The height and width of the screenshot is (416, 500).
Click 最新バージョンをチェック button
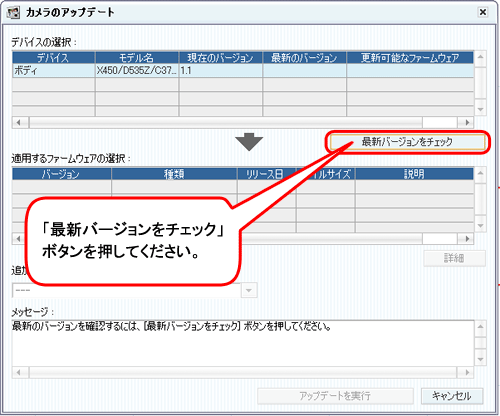pos(407,142)
